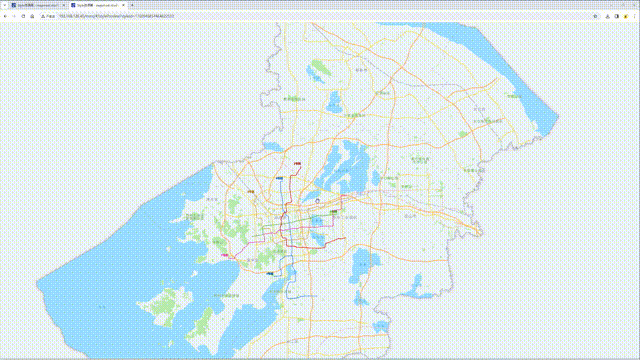This screenshot has height=360, width=640.
Task: Close the first browser tab
Action: (x=63, y=5)
